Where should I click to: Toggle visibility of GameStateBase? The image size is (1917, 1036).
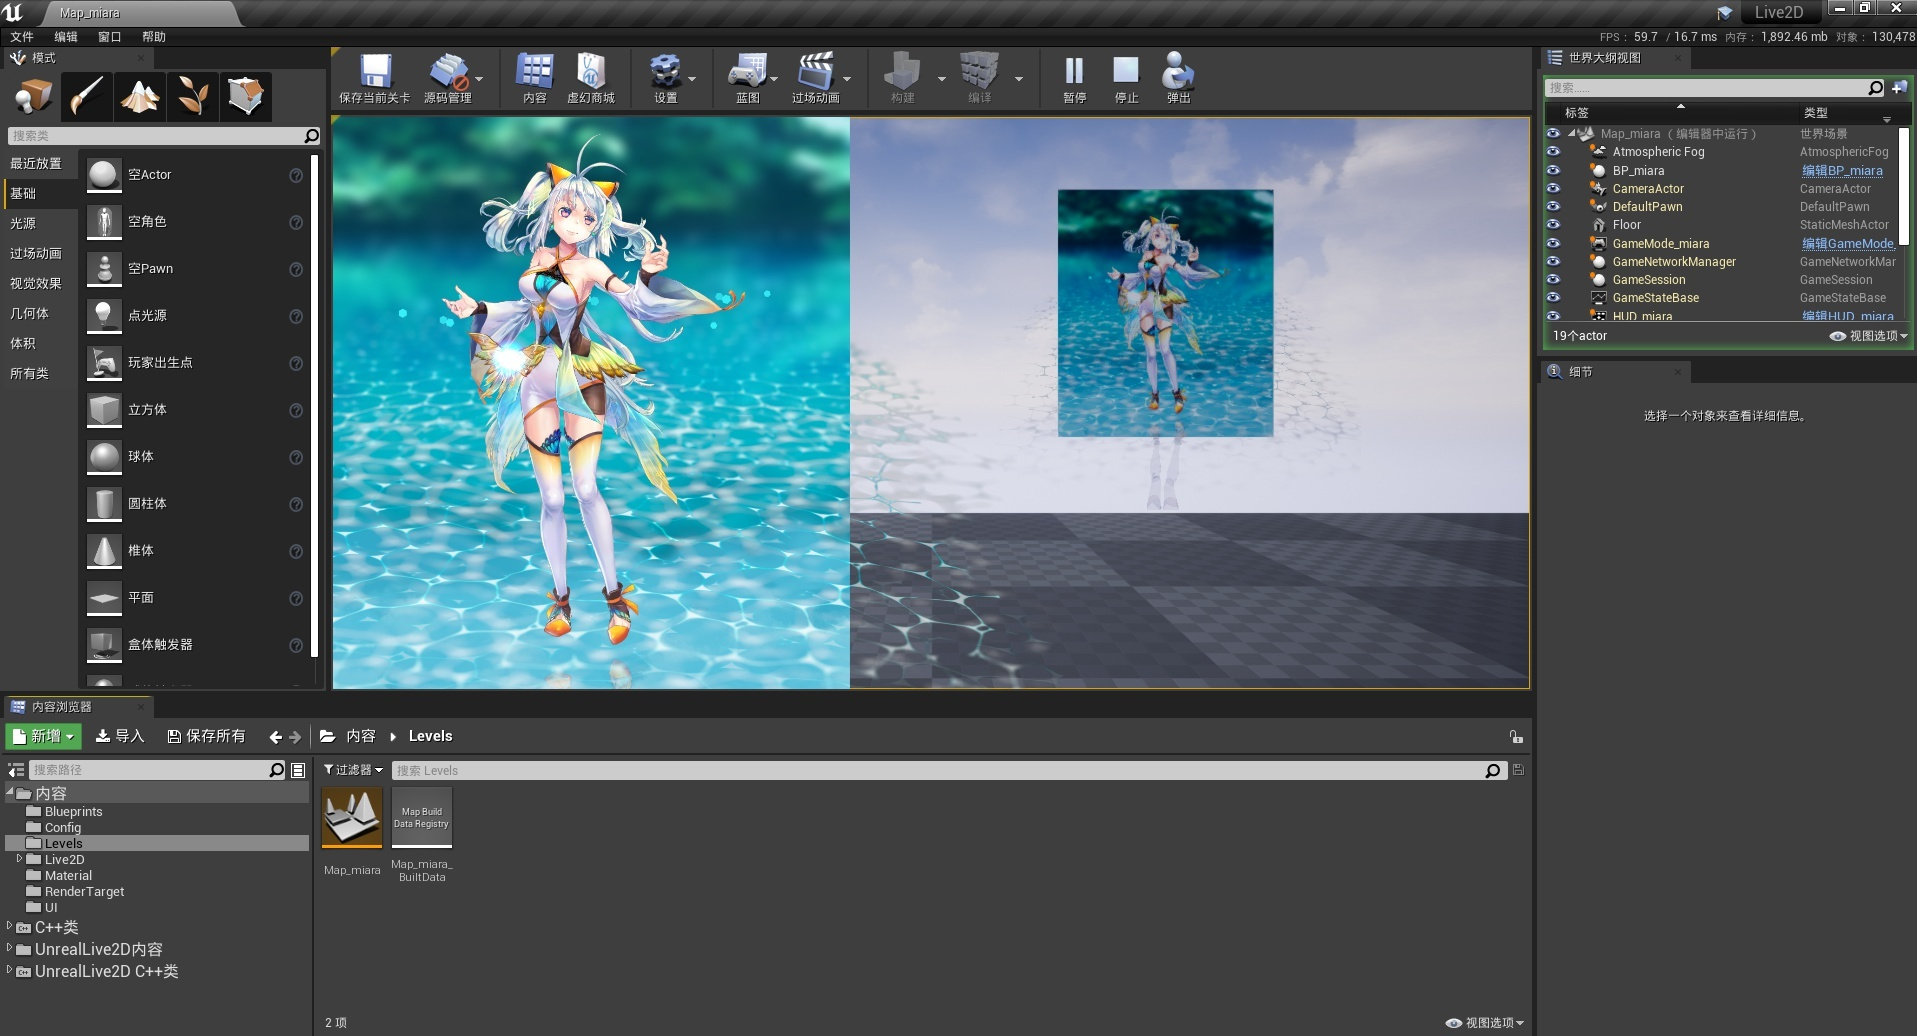pos(1553,298)
